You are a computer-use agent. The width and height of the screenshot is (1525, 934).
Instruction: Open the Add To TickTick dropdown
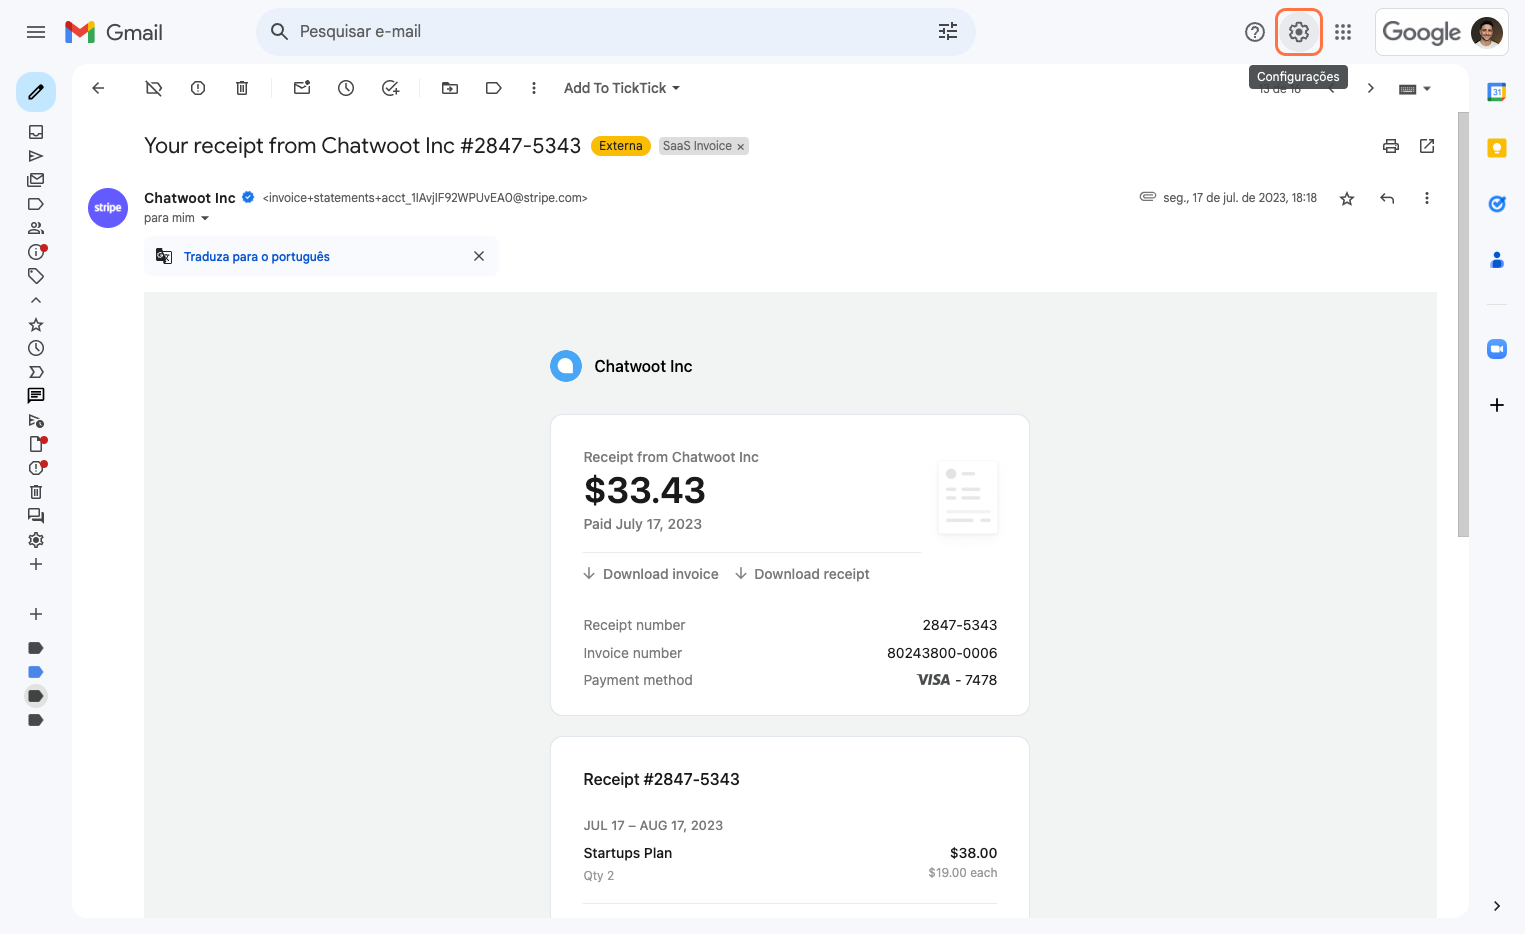point(621,88)
